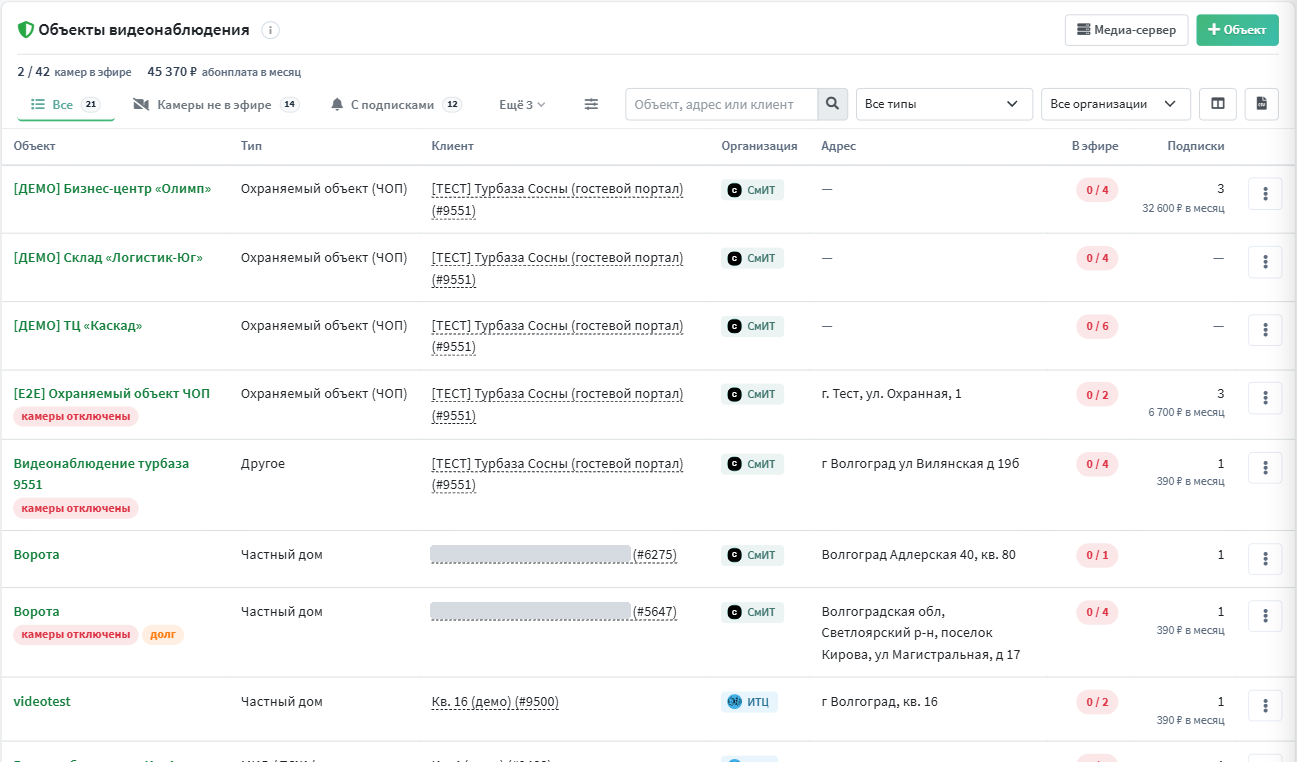Open [ДЕМО] Склад «Логистик-Юг» object link
The width and height of the screenshot is (1297, 762).
click(x=108, y=257)
